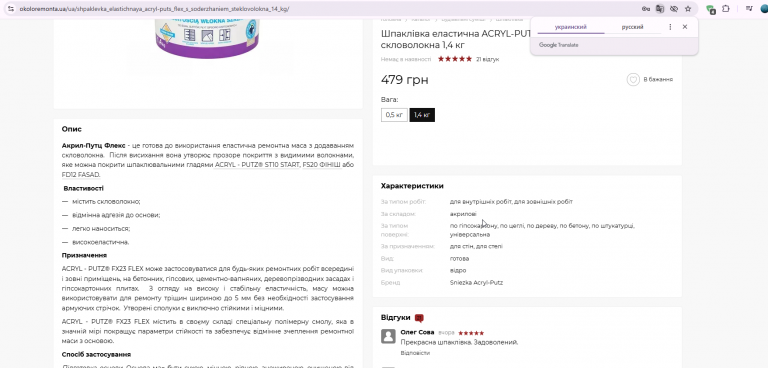Click the 'Властивості' heading

pos(83,189)
